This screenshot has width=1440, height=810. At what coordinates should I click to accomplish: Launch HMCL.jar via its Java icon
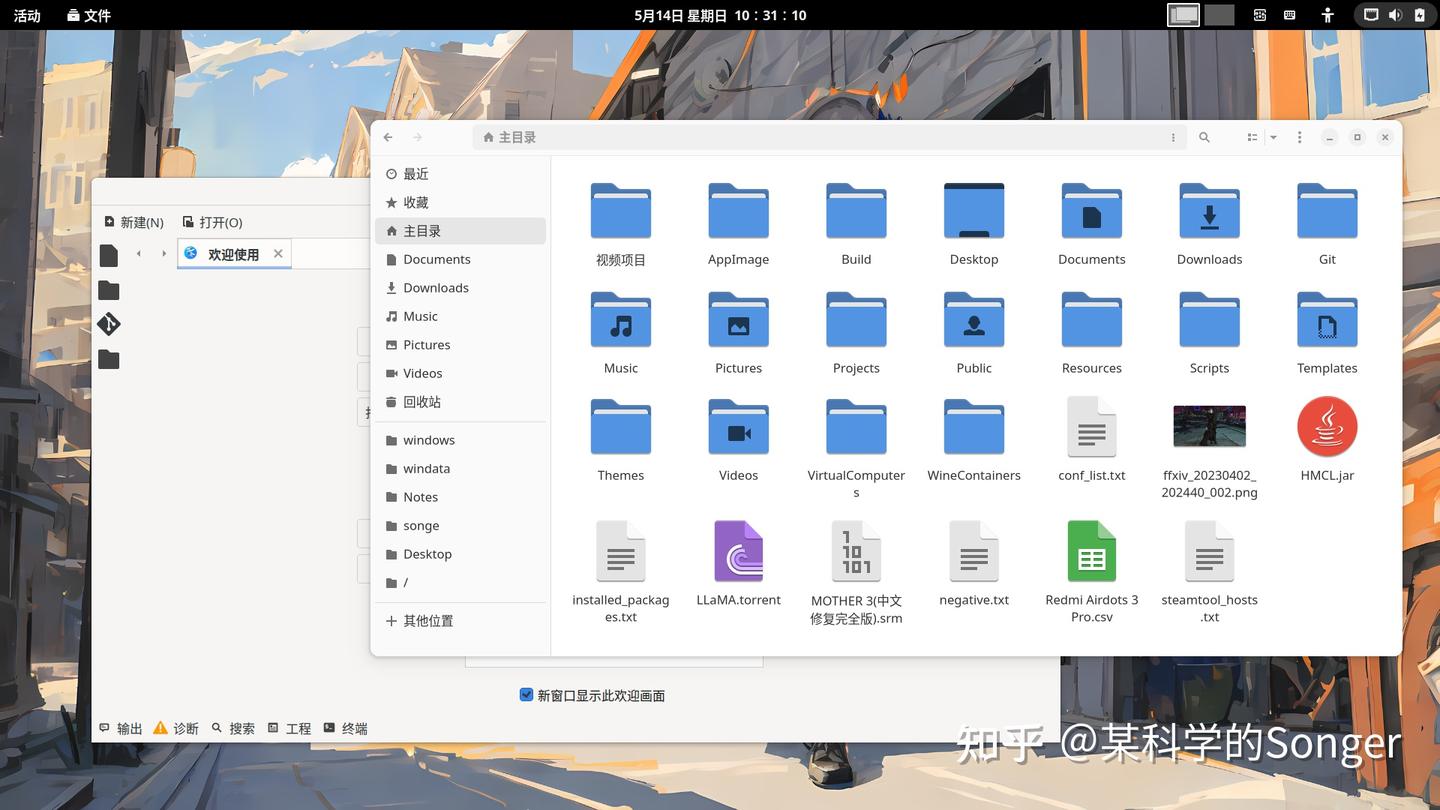click(x=1326, y=426)
